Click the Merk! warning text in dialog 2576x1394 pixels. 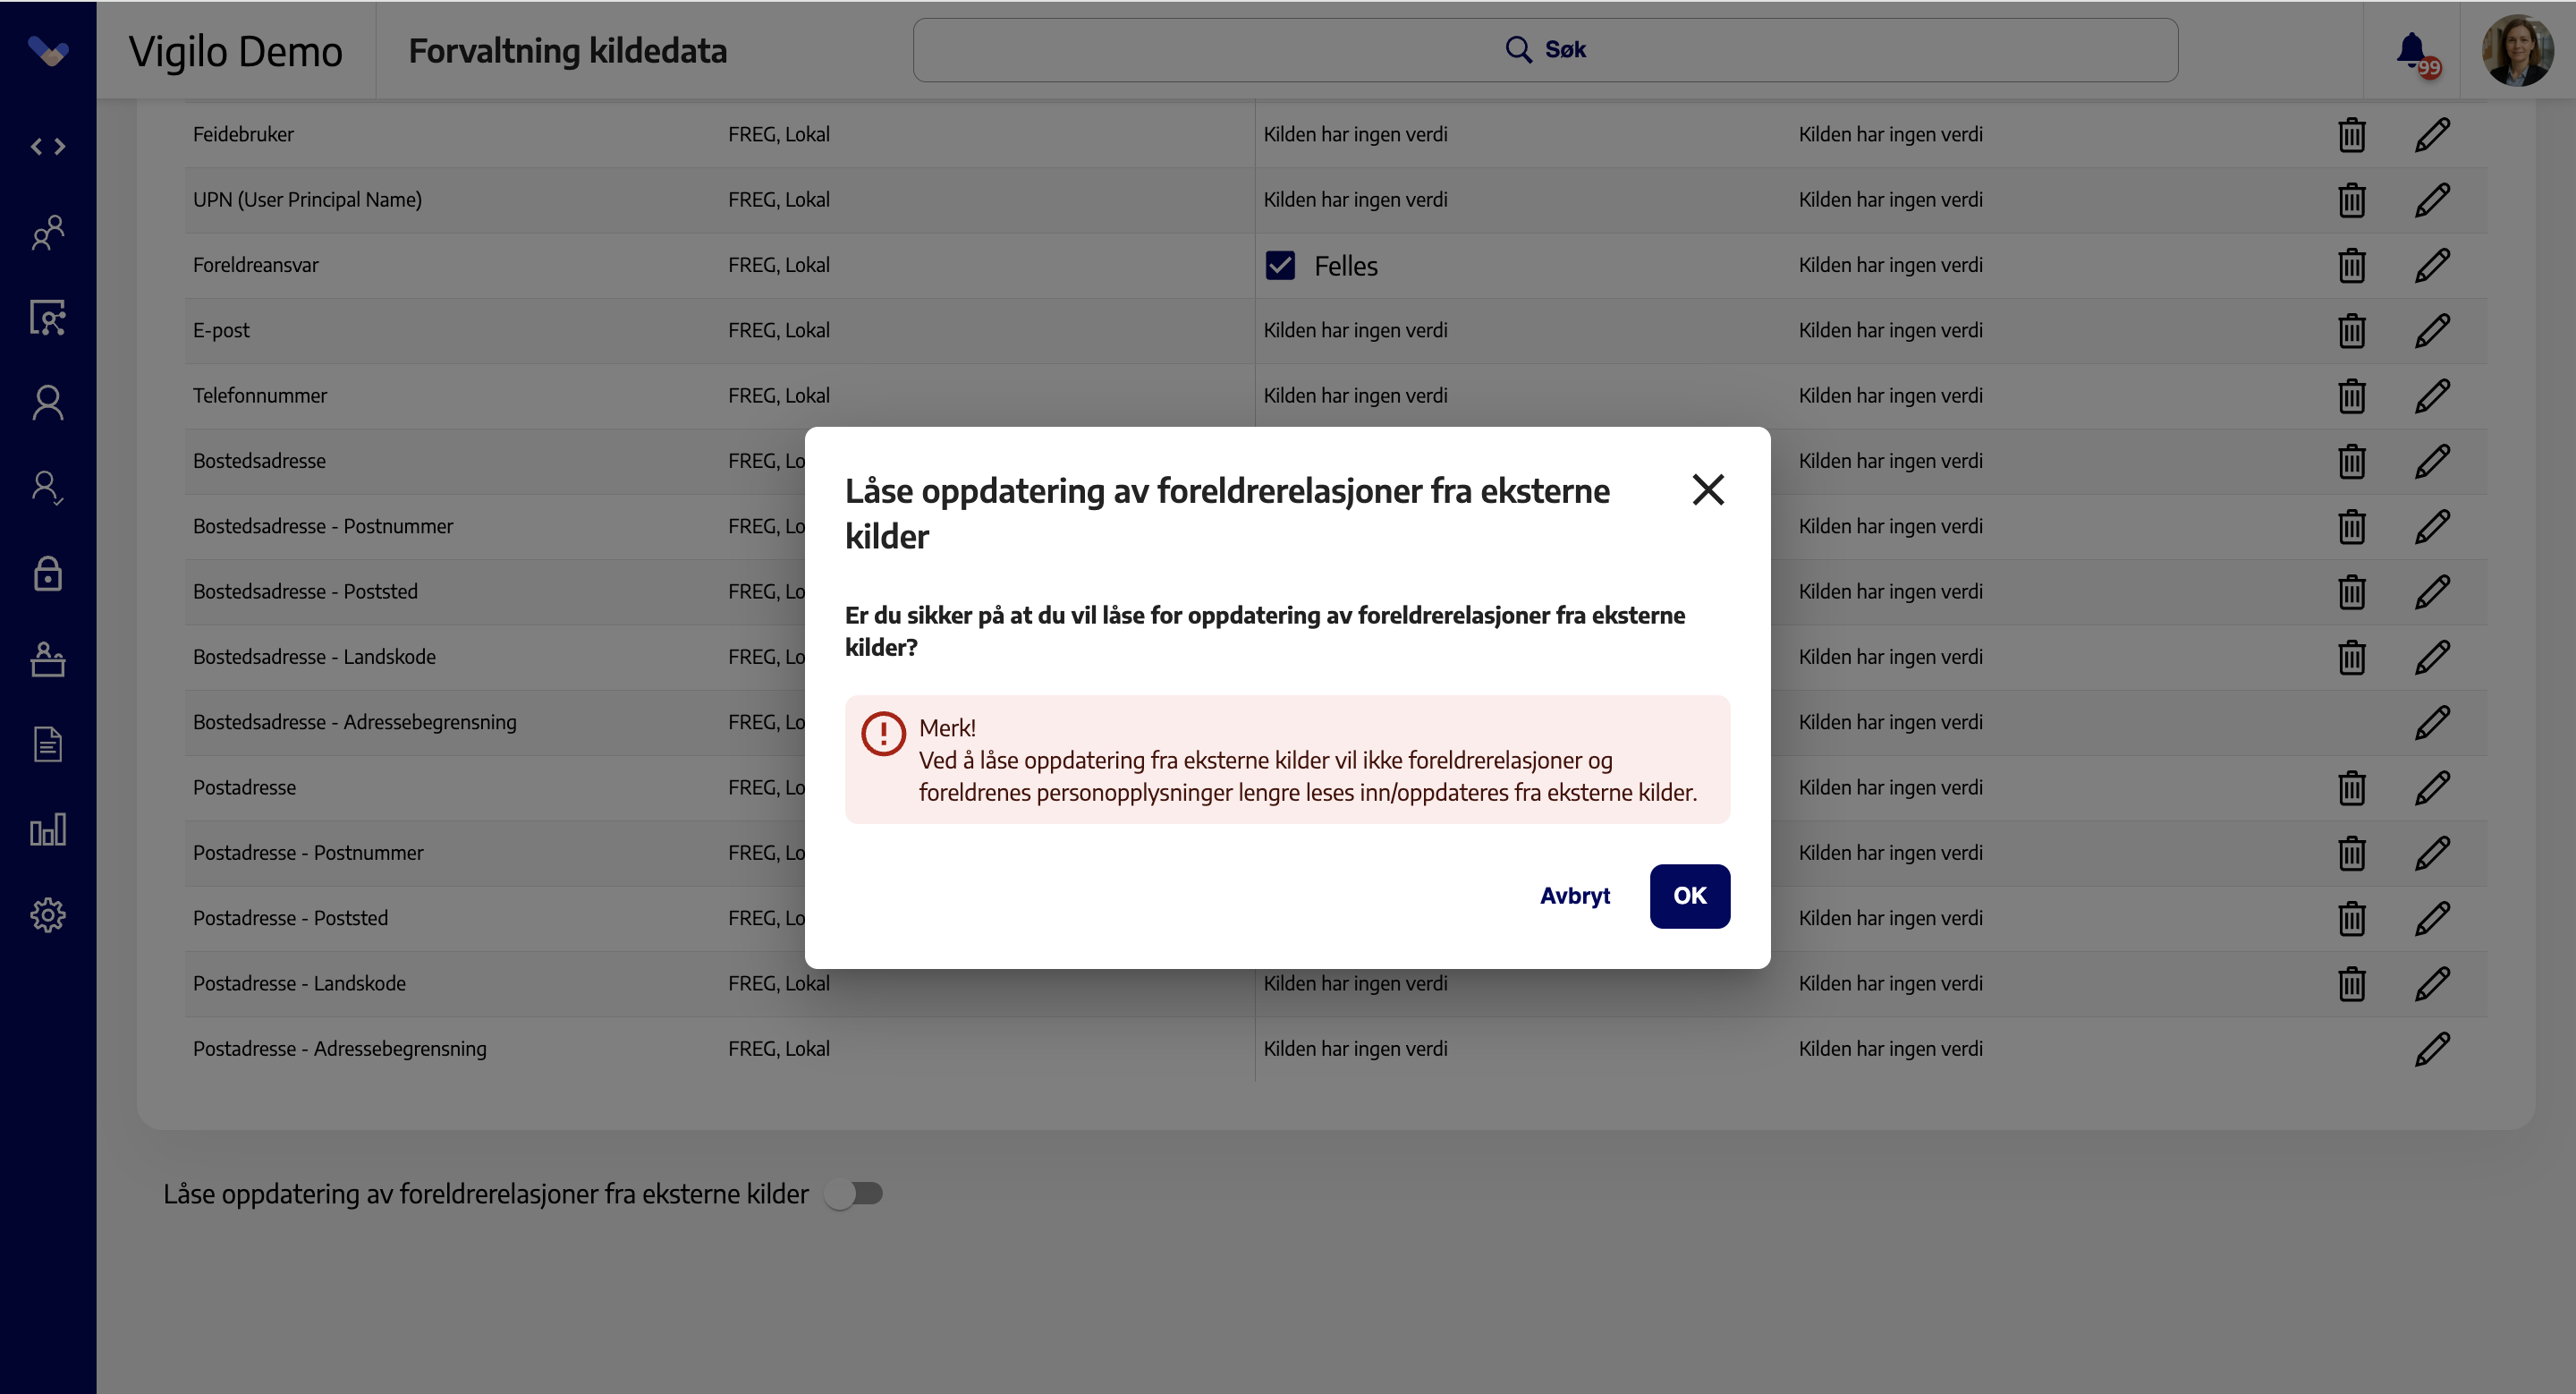point(947,727)
